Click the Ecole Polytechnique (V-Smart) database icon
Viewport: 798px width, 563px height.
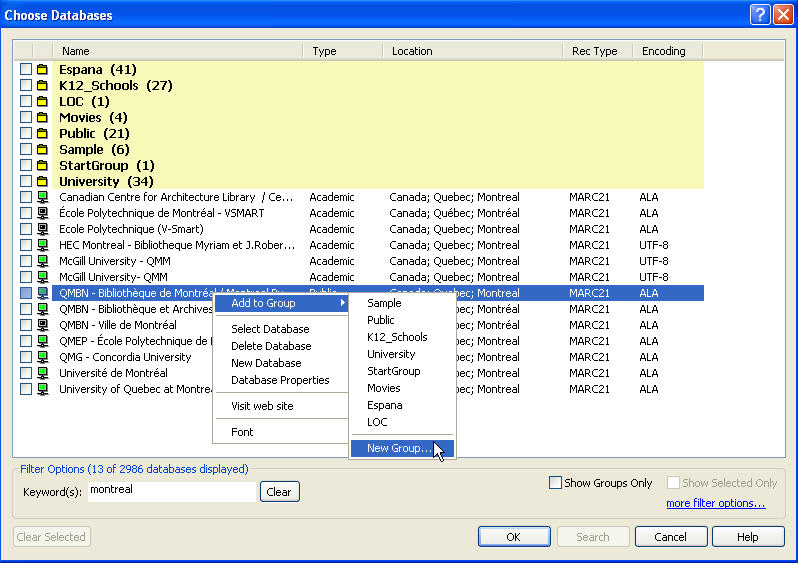43,229
